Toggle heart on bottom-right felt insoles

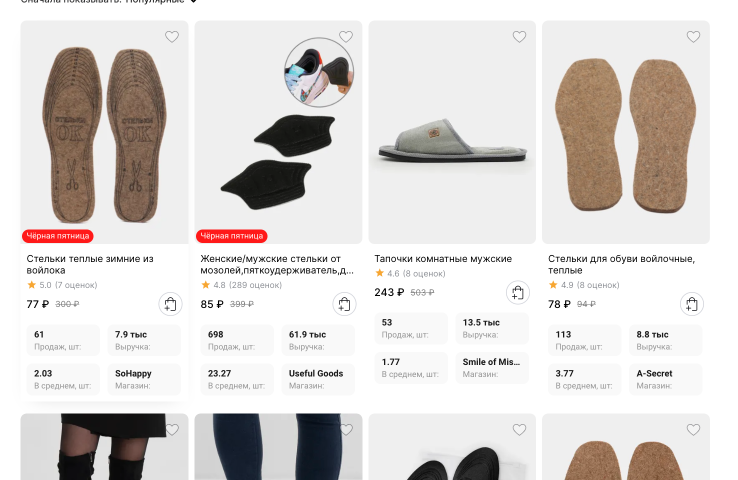tap(693, 430)
